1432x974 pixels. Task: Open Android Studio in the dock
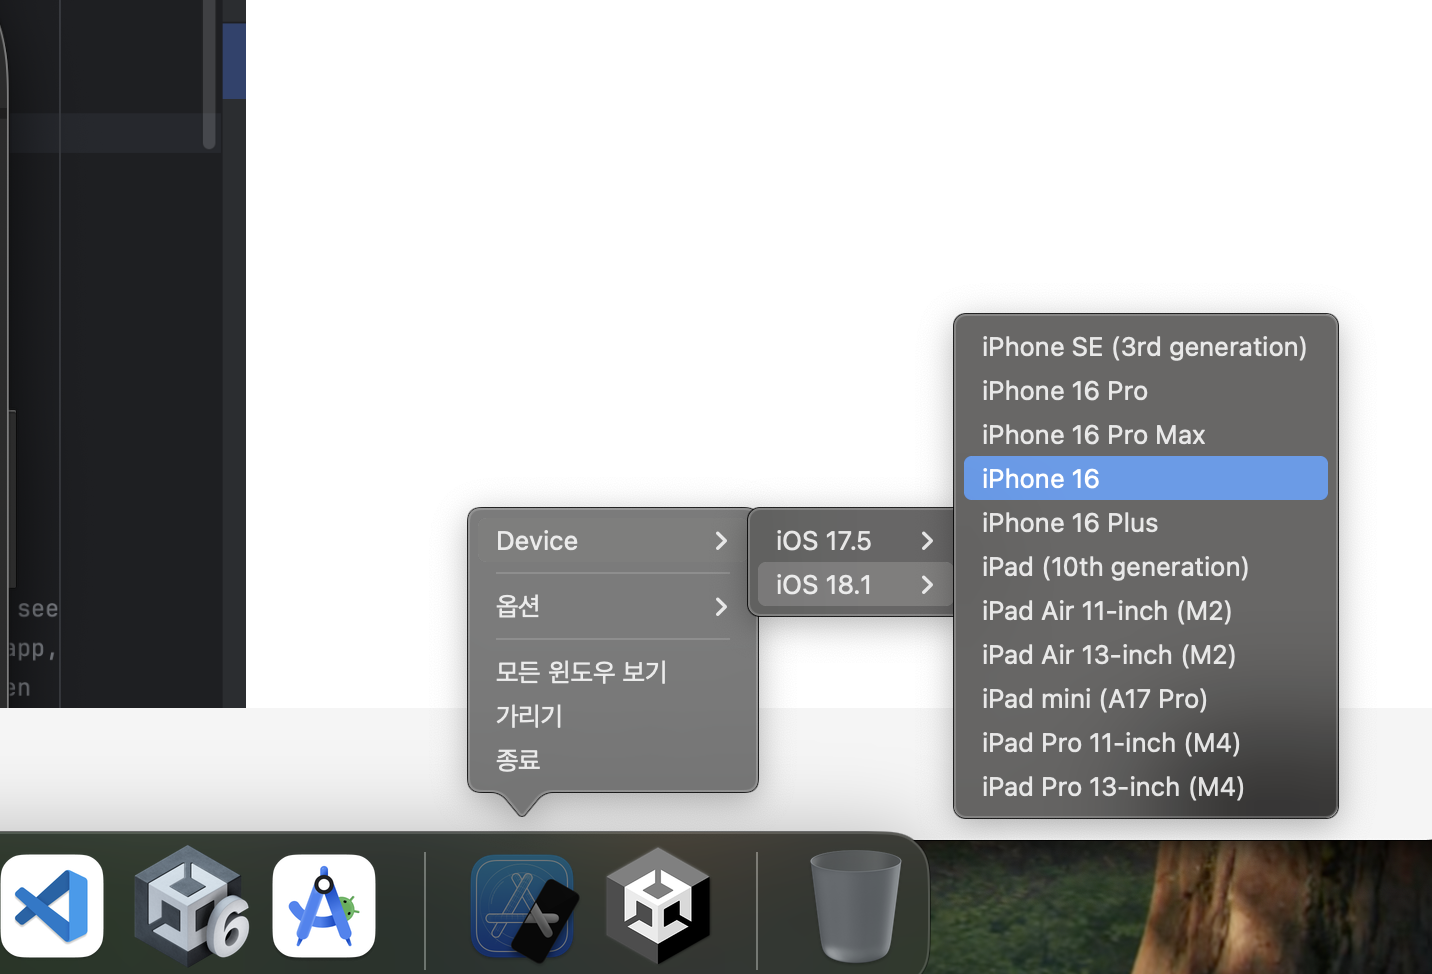click(324, 906)
